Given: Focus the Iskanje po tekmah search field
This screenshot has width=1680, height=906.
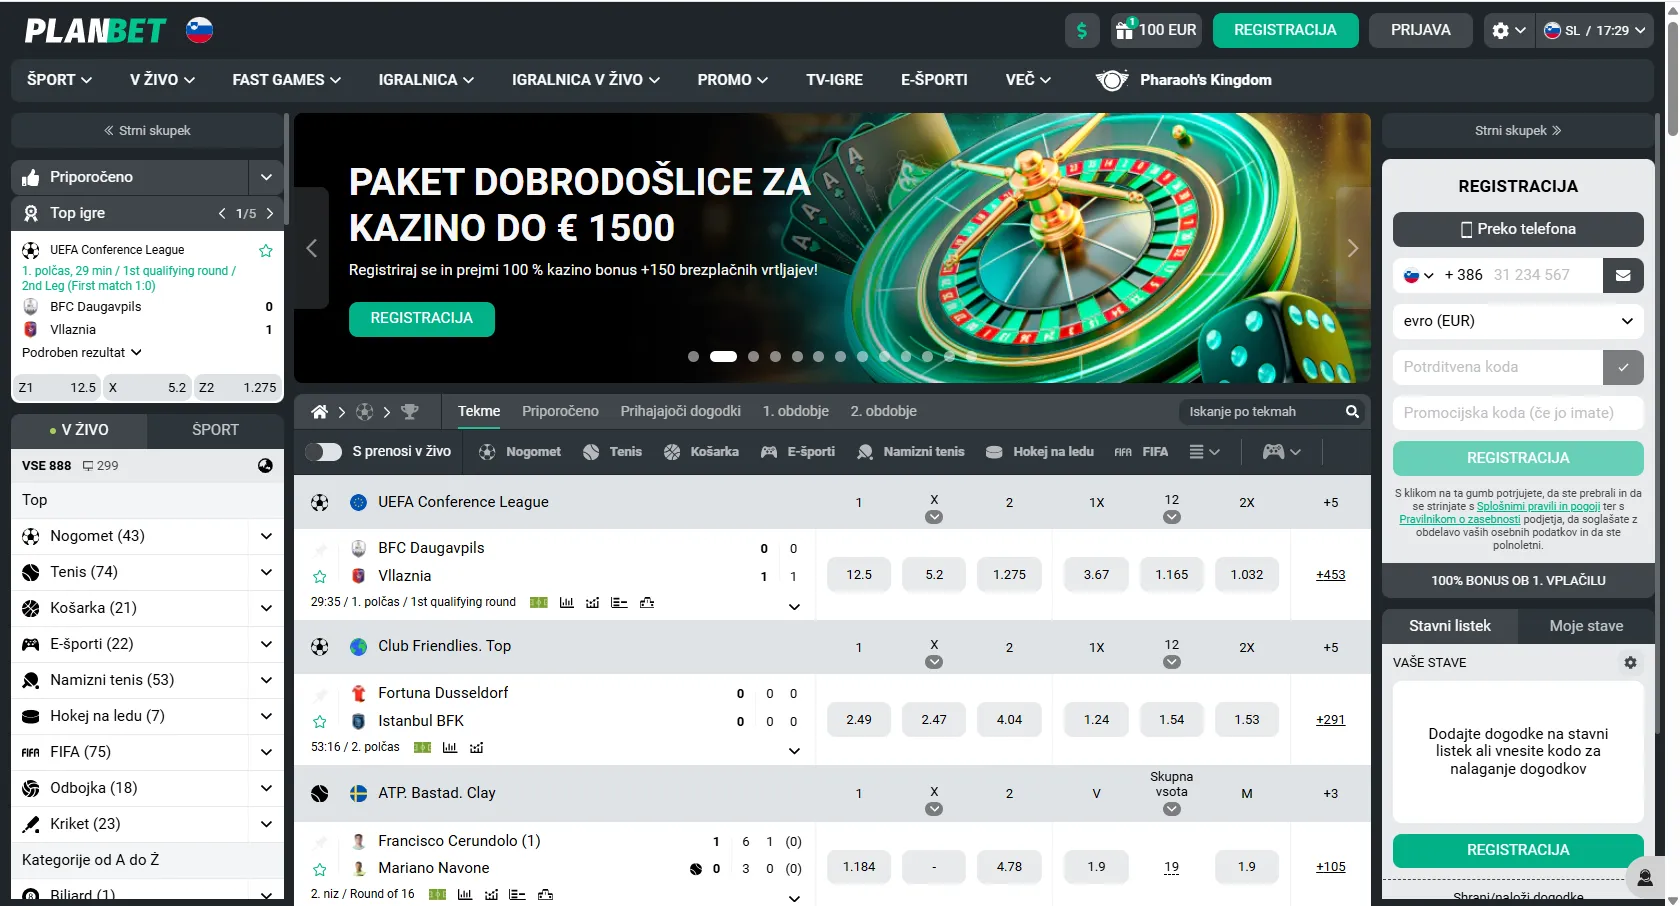Looking at the screenshot, I should (x=1262, y=412).
